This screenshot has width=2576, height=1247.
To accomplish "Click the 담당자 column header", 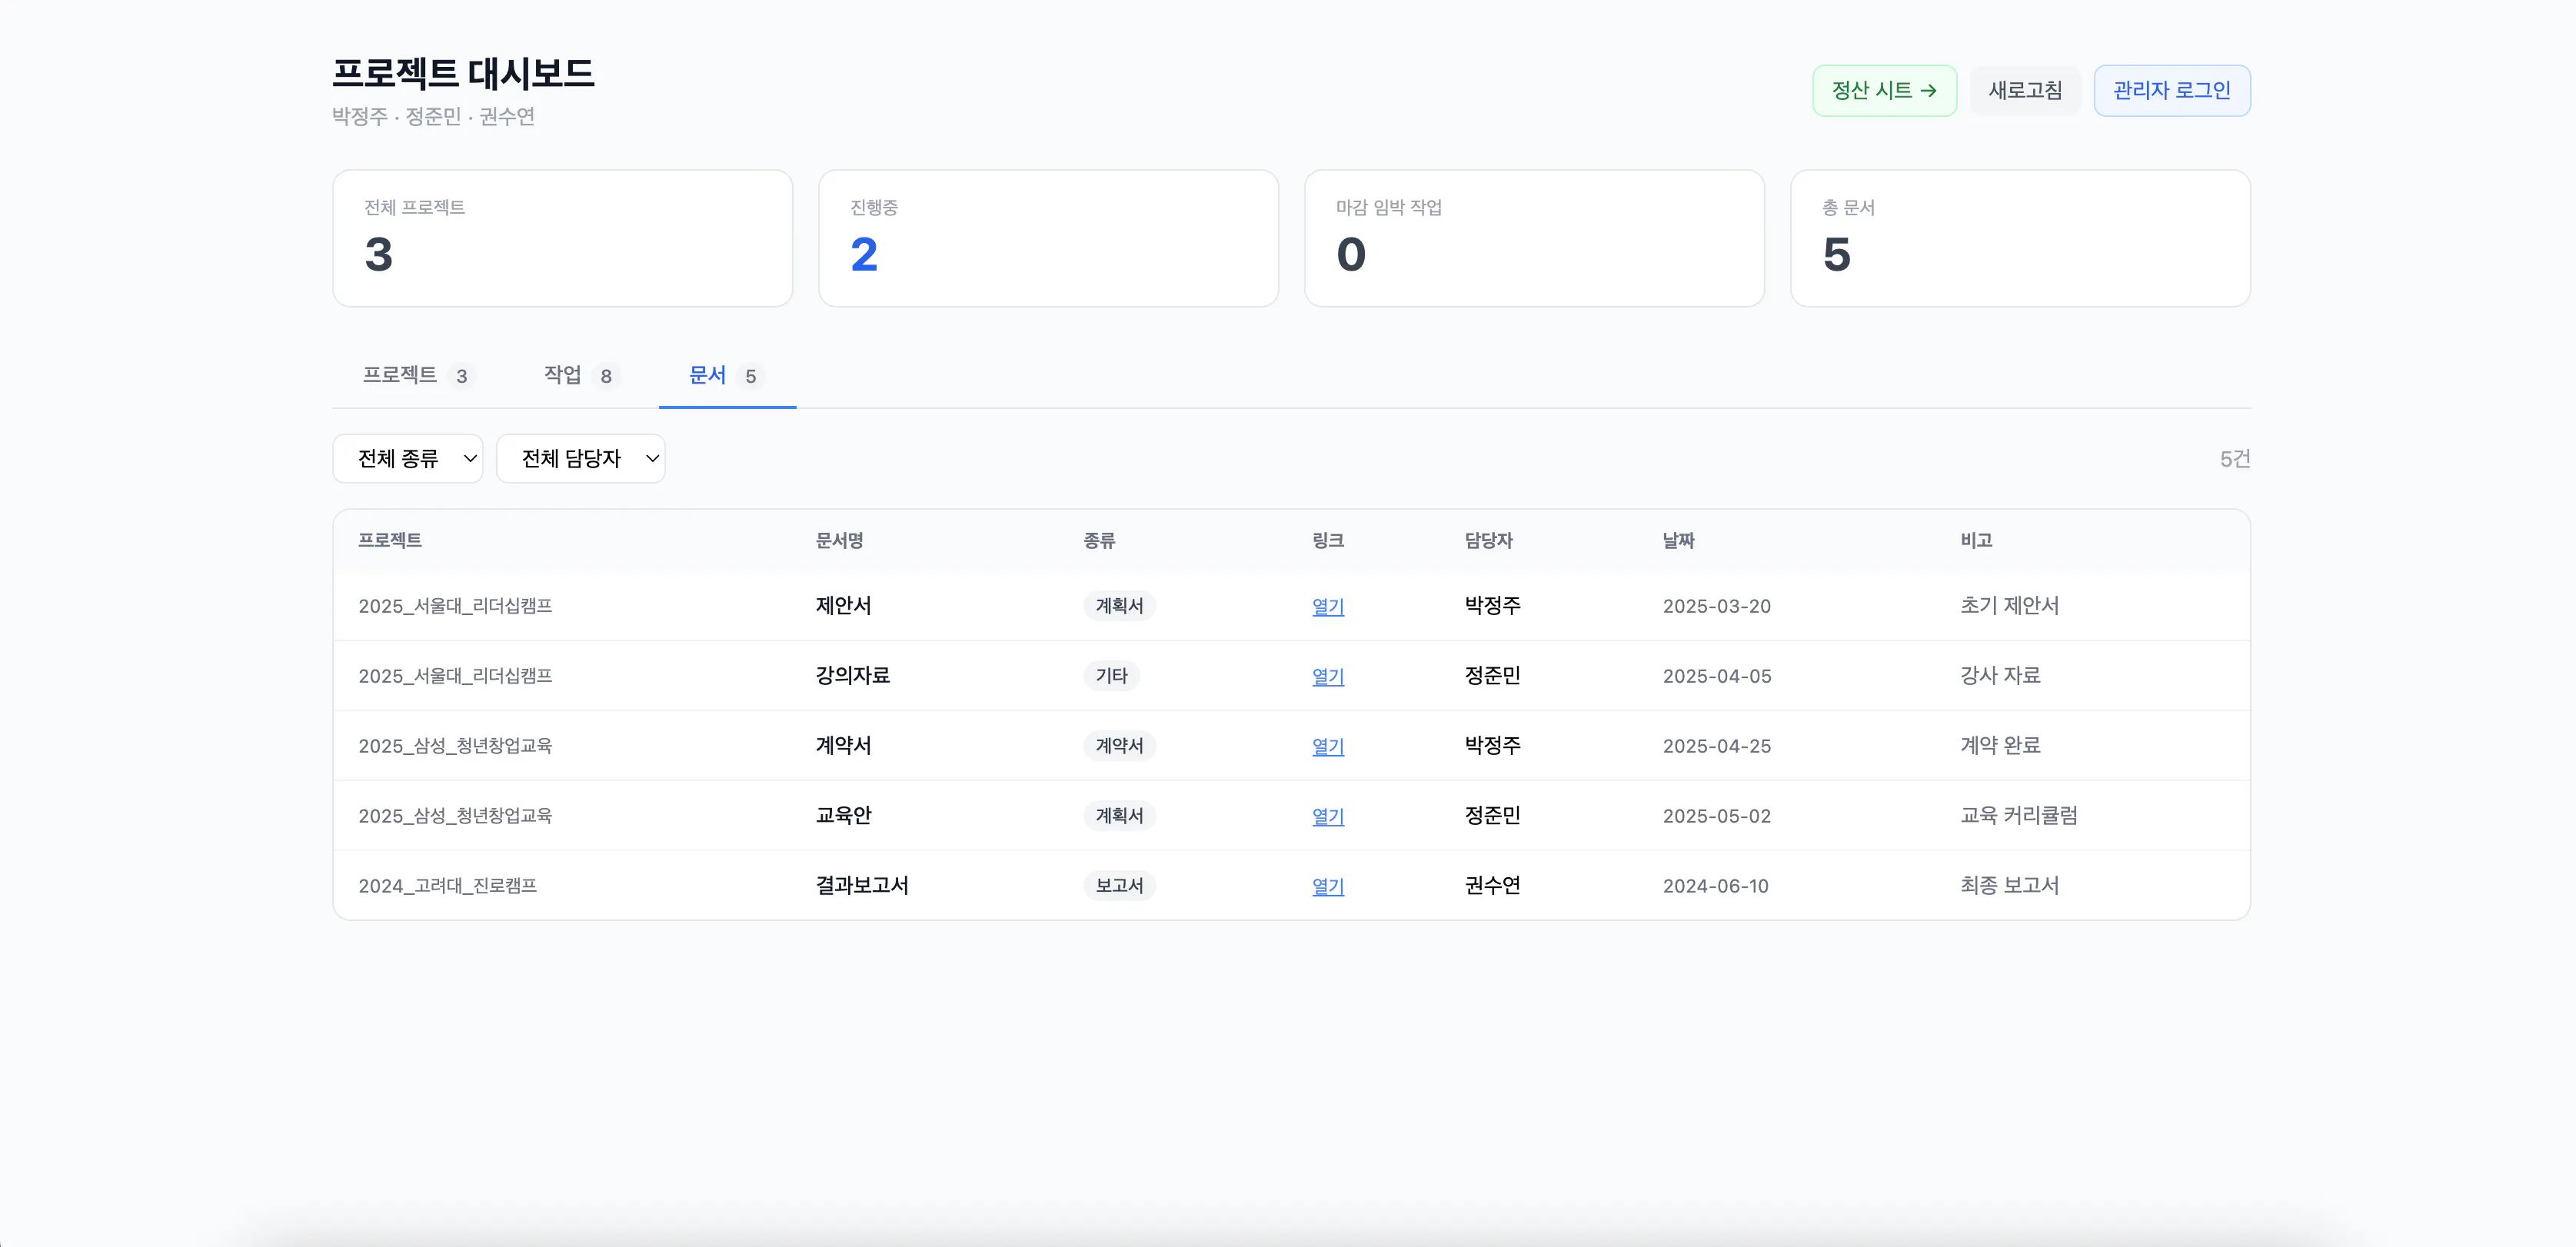I will pos(1489,541).
